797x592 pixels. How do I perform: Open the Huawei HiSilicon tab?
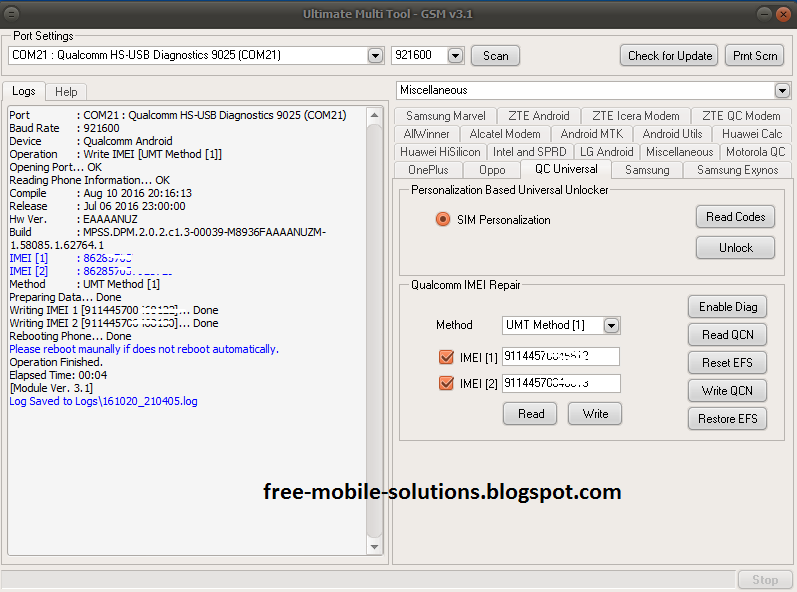pyautogui.click(x=440, y=152)
